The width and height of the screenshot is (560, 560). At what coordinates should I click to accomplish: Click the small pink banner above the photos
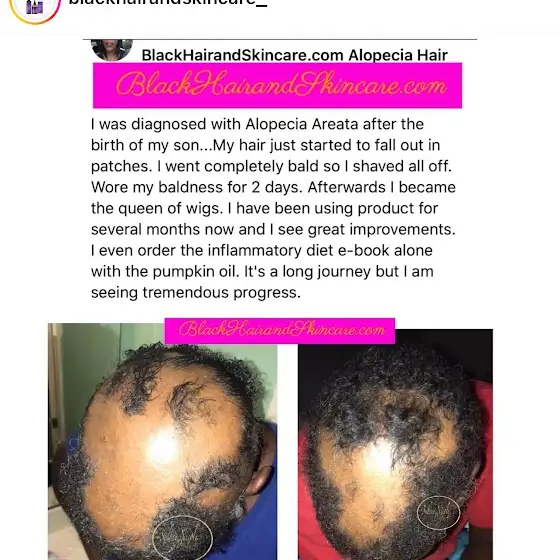click(280, 331)
